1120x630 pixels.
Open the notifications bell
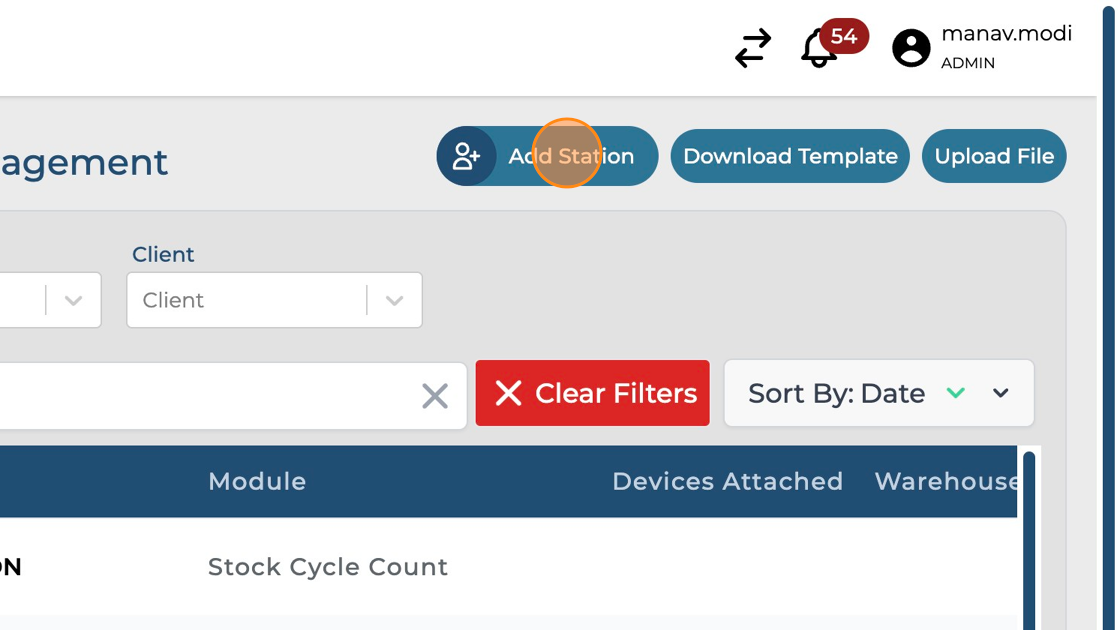(x=818, y=49)
